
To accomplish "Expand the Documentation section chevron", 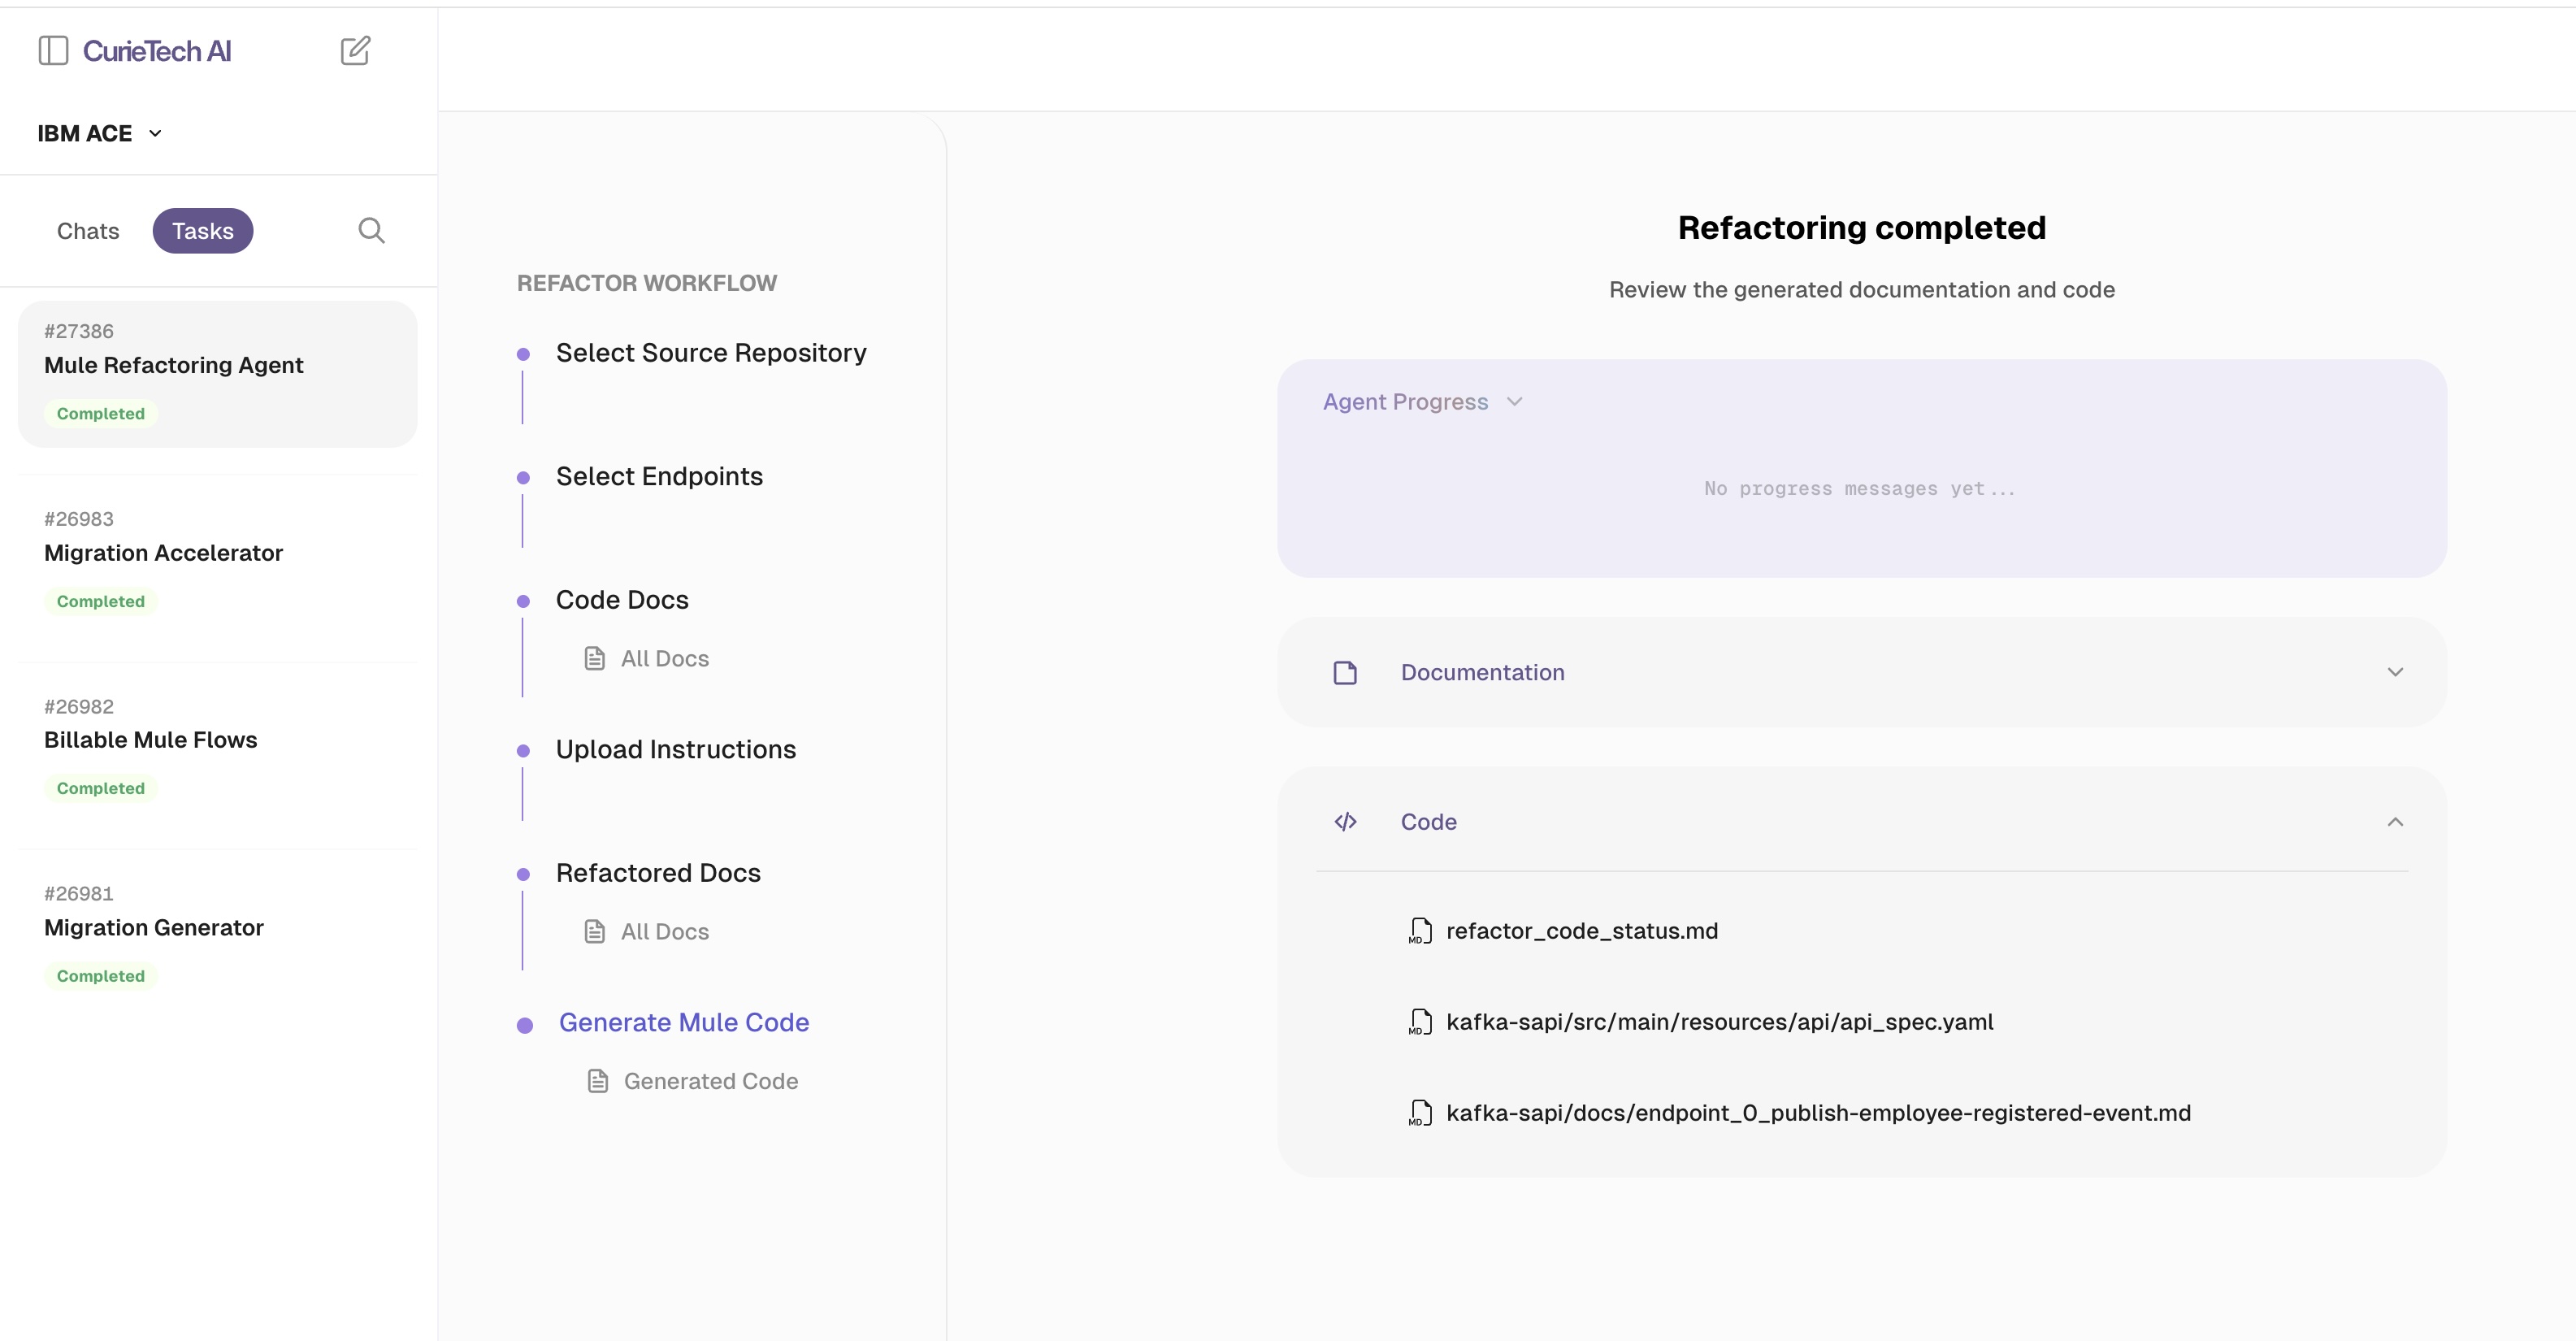I will click(2394, 673).
